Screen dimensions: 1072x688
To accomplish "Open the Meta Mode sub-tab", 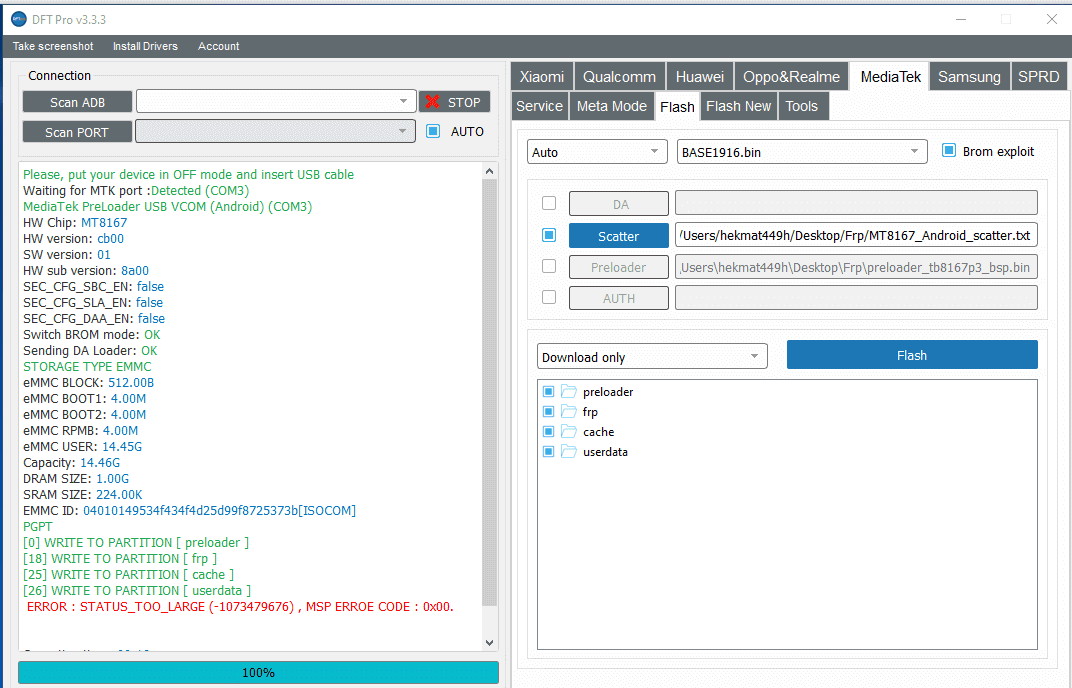I will (611, 106).
